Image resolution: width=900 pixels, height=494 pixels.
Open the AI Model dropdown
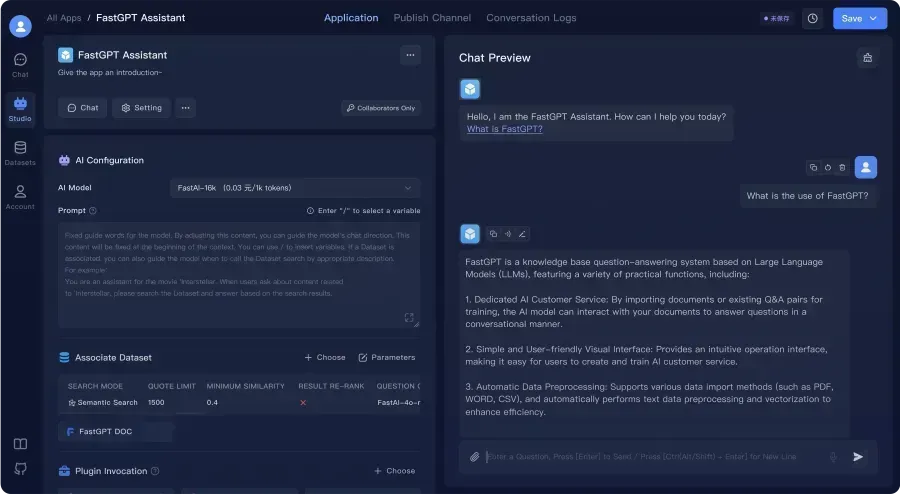pyautogui.click(x=295, y=188)
